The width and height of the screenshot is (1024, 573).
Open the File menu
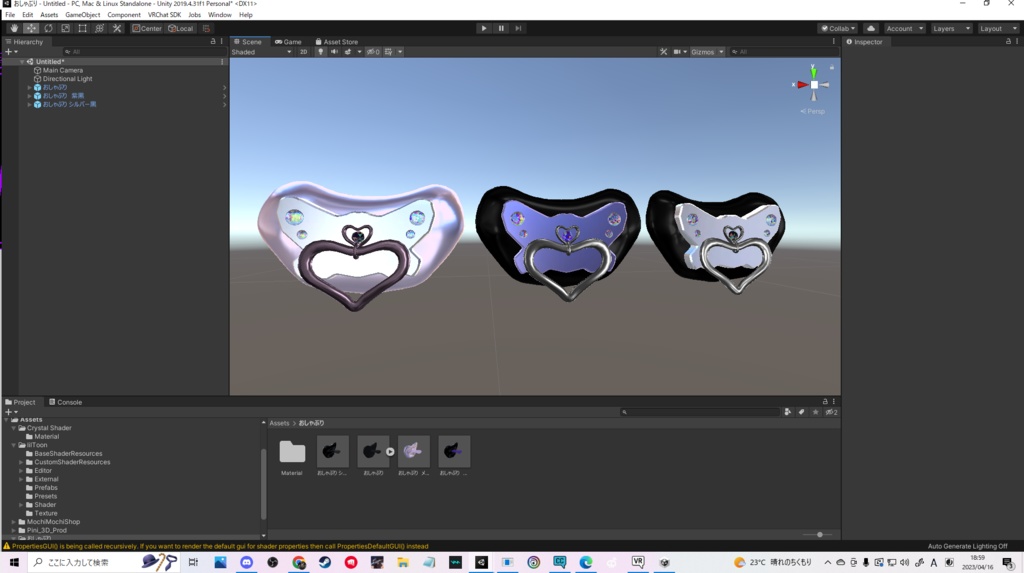click(x=10, y=14)
